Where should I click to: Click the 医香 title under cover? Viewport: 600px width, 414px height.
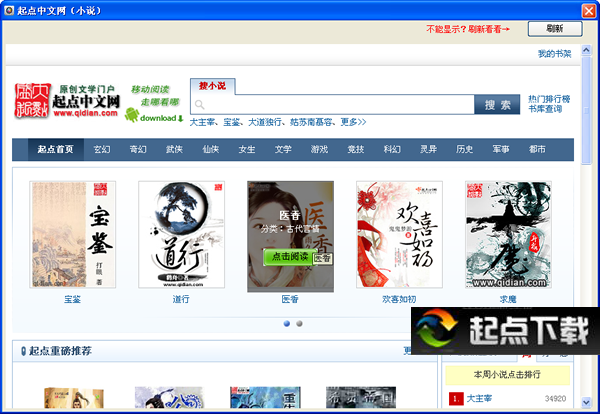click(290, 299)
